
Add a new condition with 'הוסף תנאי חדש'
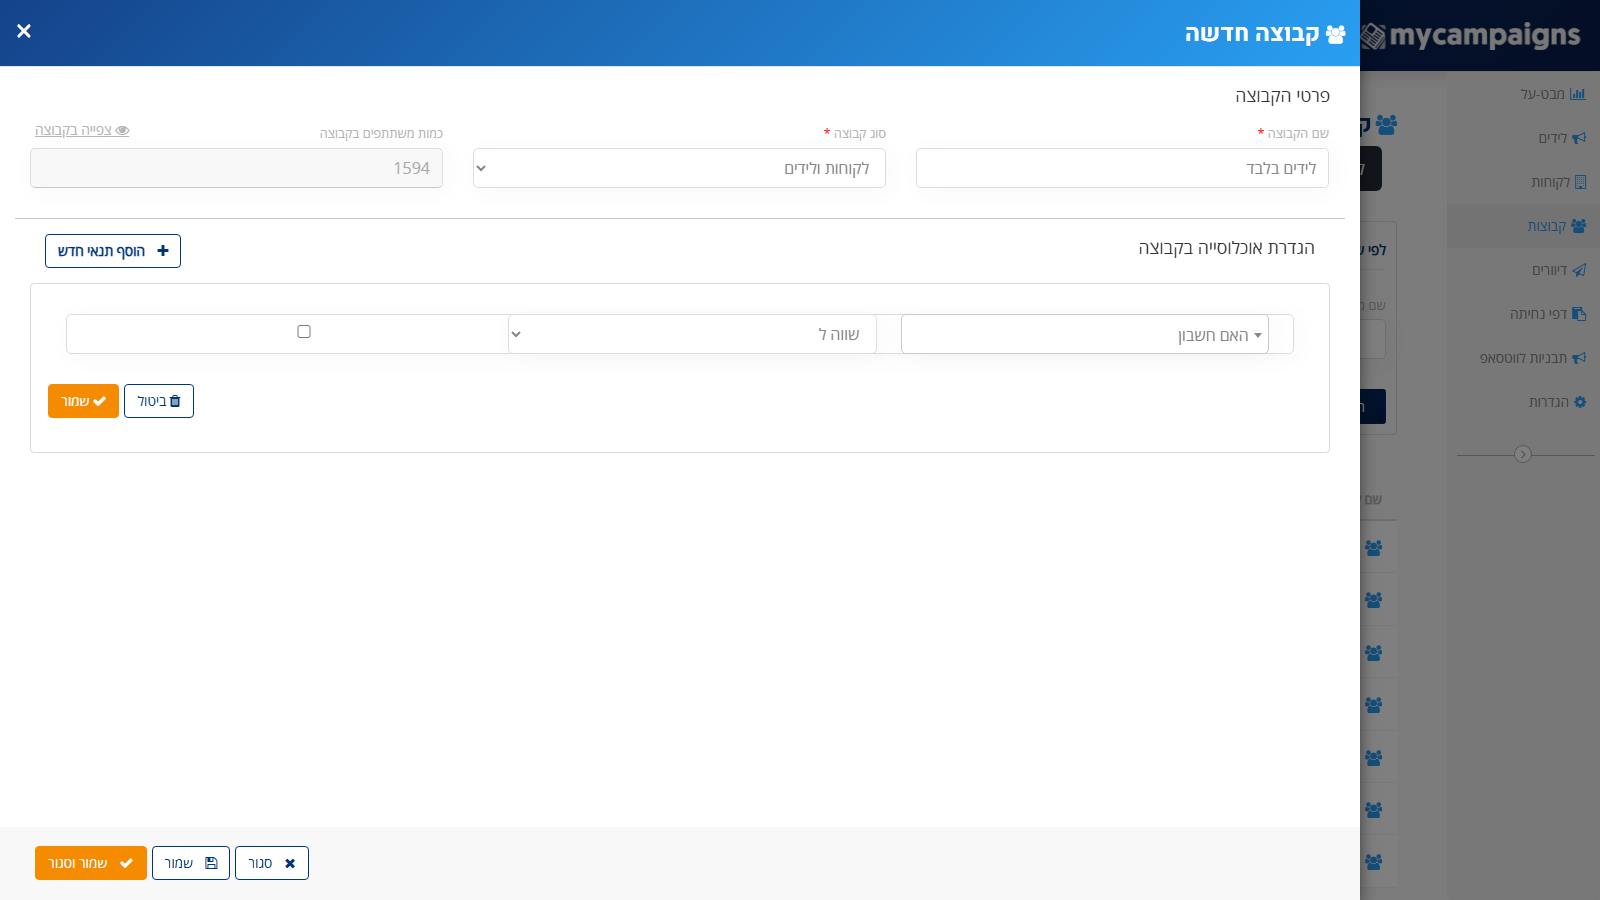(113, 251)
